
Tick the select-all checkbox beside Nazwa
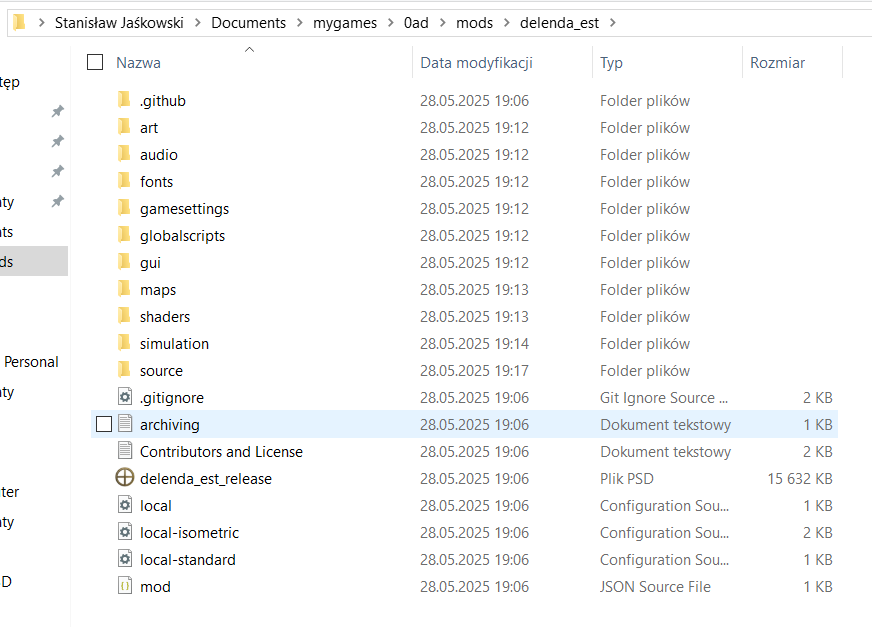click(95, 62)
